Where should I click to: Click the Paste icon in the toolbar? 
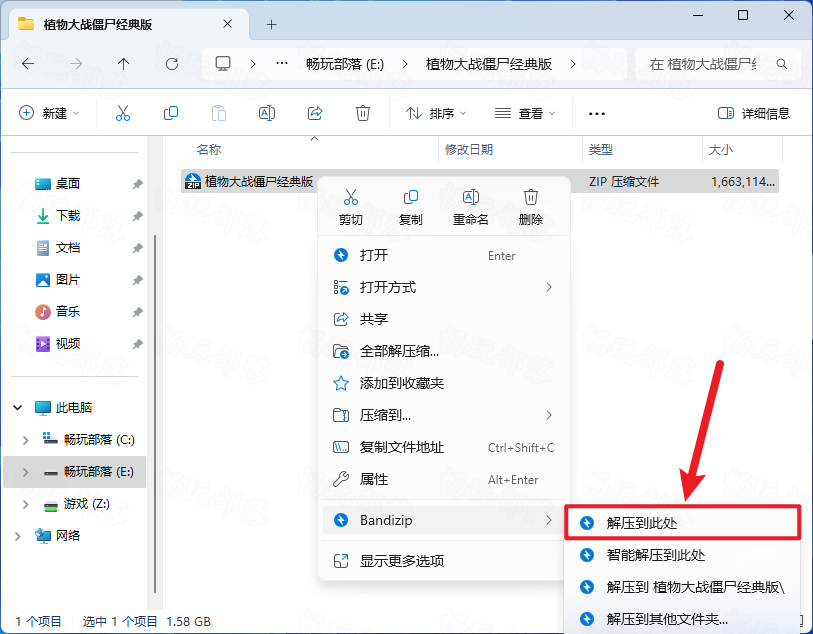[219, 113]
